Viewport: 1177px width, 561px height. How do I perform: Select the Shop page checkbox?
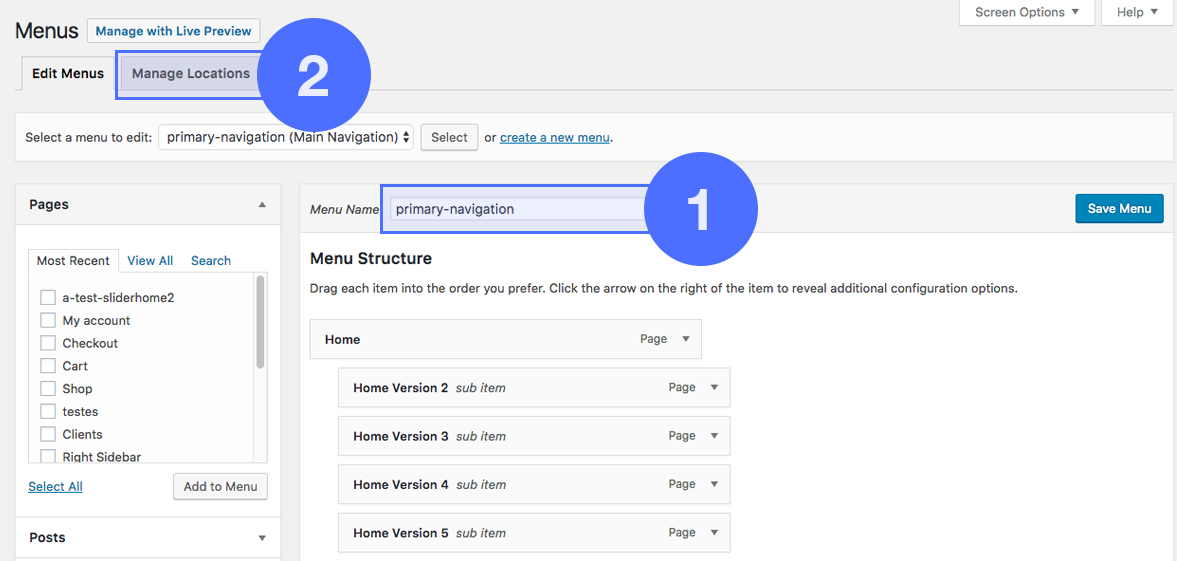pos(47,389)
